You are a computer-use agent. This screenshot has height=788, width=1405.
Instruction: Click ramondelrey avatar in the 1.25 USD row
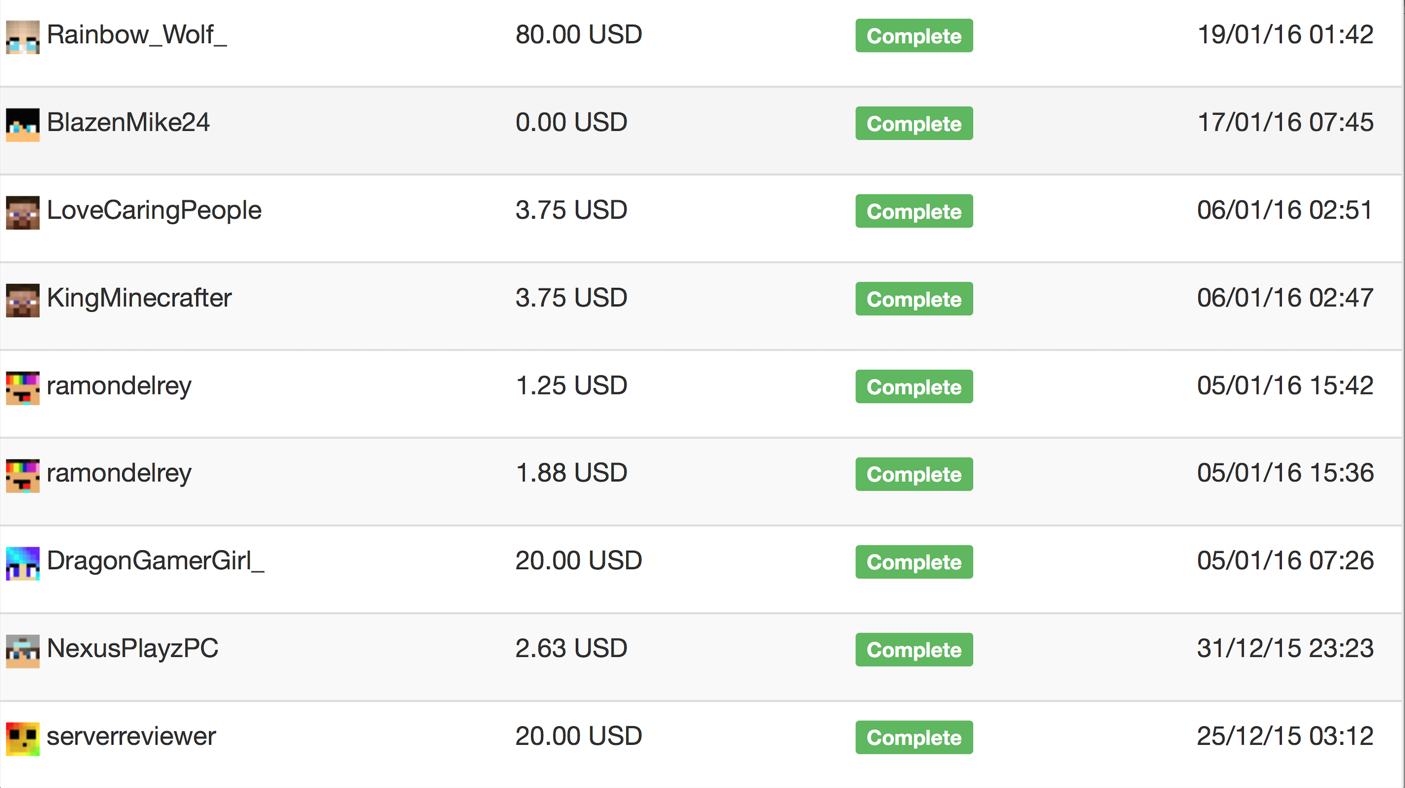[22, 387]
